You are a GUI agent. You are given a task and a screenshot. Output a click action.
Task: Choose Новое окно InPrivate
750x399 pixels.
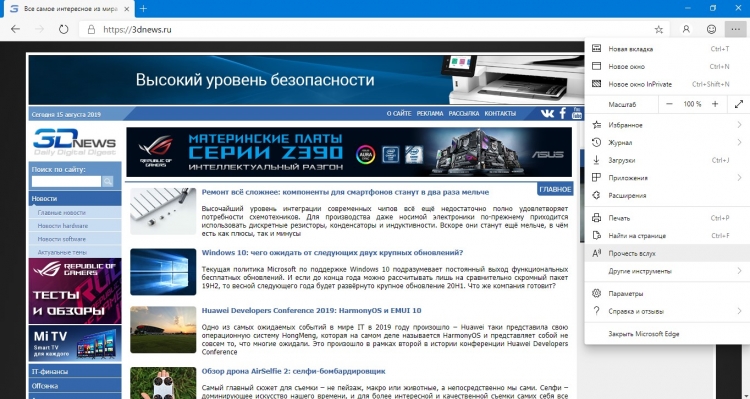coord(667,84)
